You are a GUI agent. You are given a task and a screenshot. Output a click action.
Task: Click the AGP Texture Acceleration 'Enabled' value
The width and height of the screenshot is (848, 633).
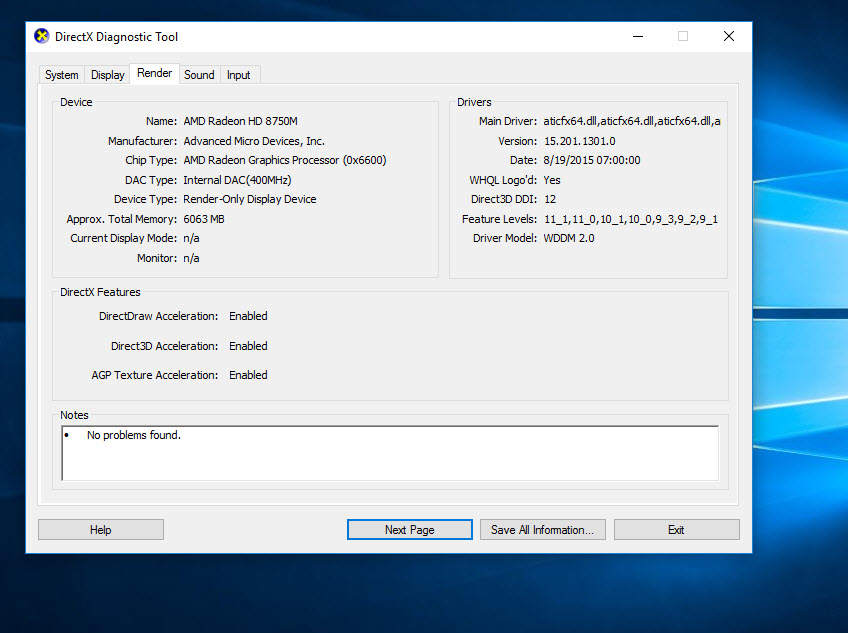(x=248, y=375)
